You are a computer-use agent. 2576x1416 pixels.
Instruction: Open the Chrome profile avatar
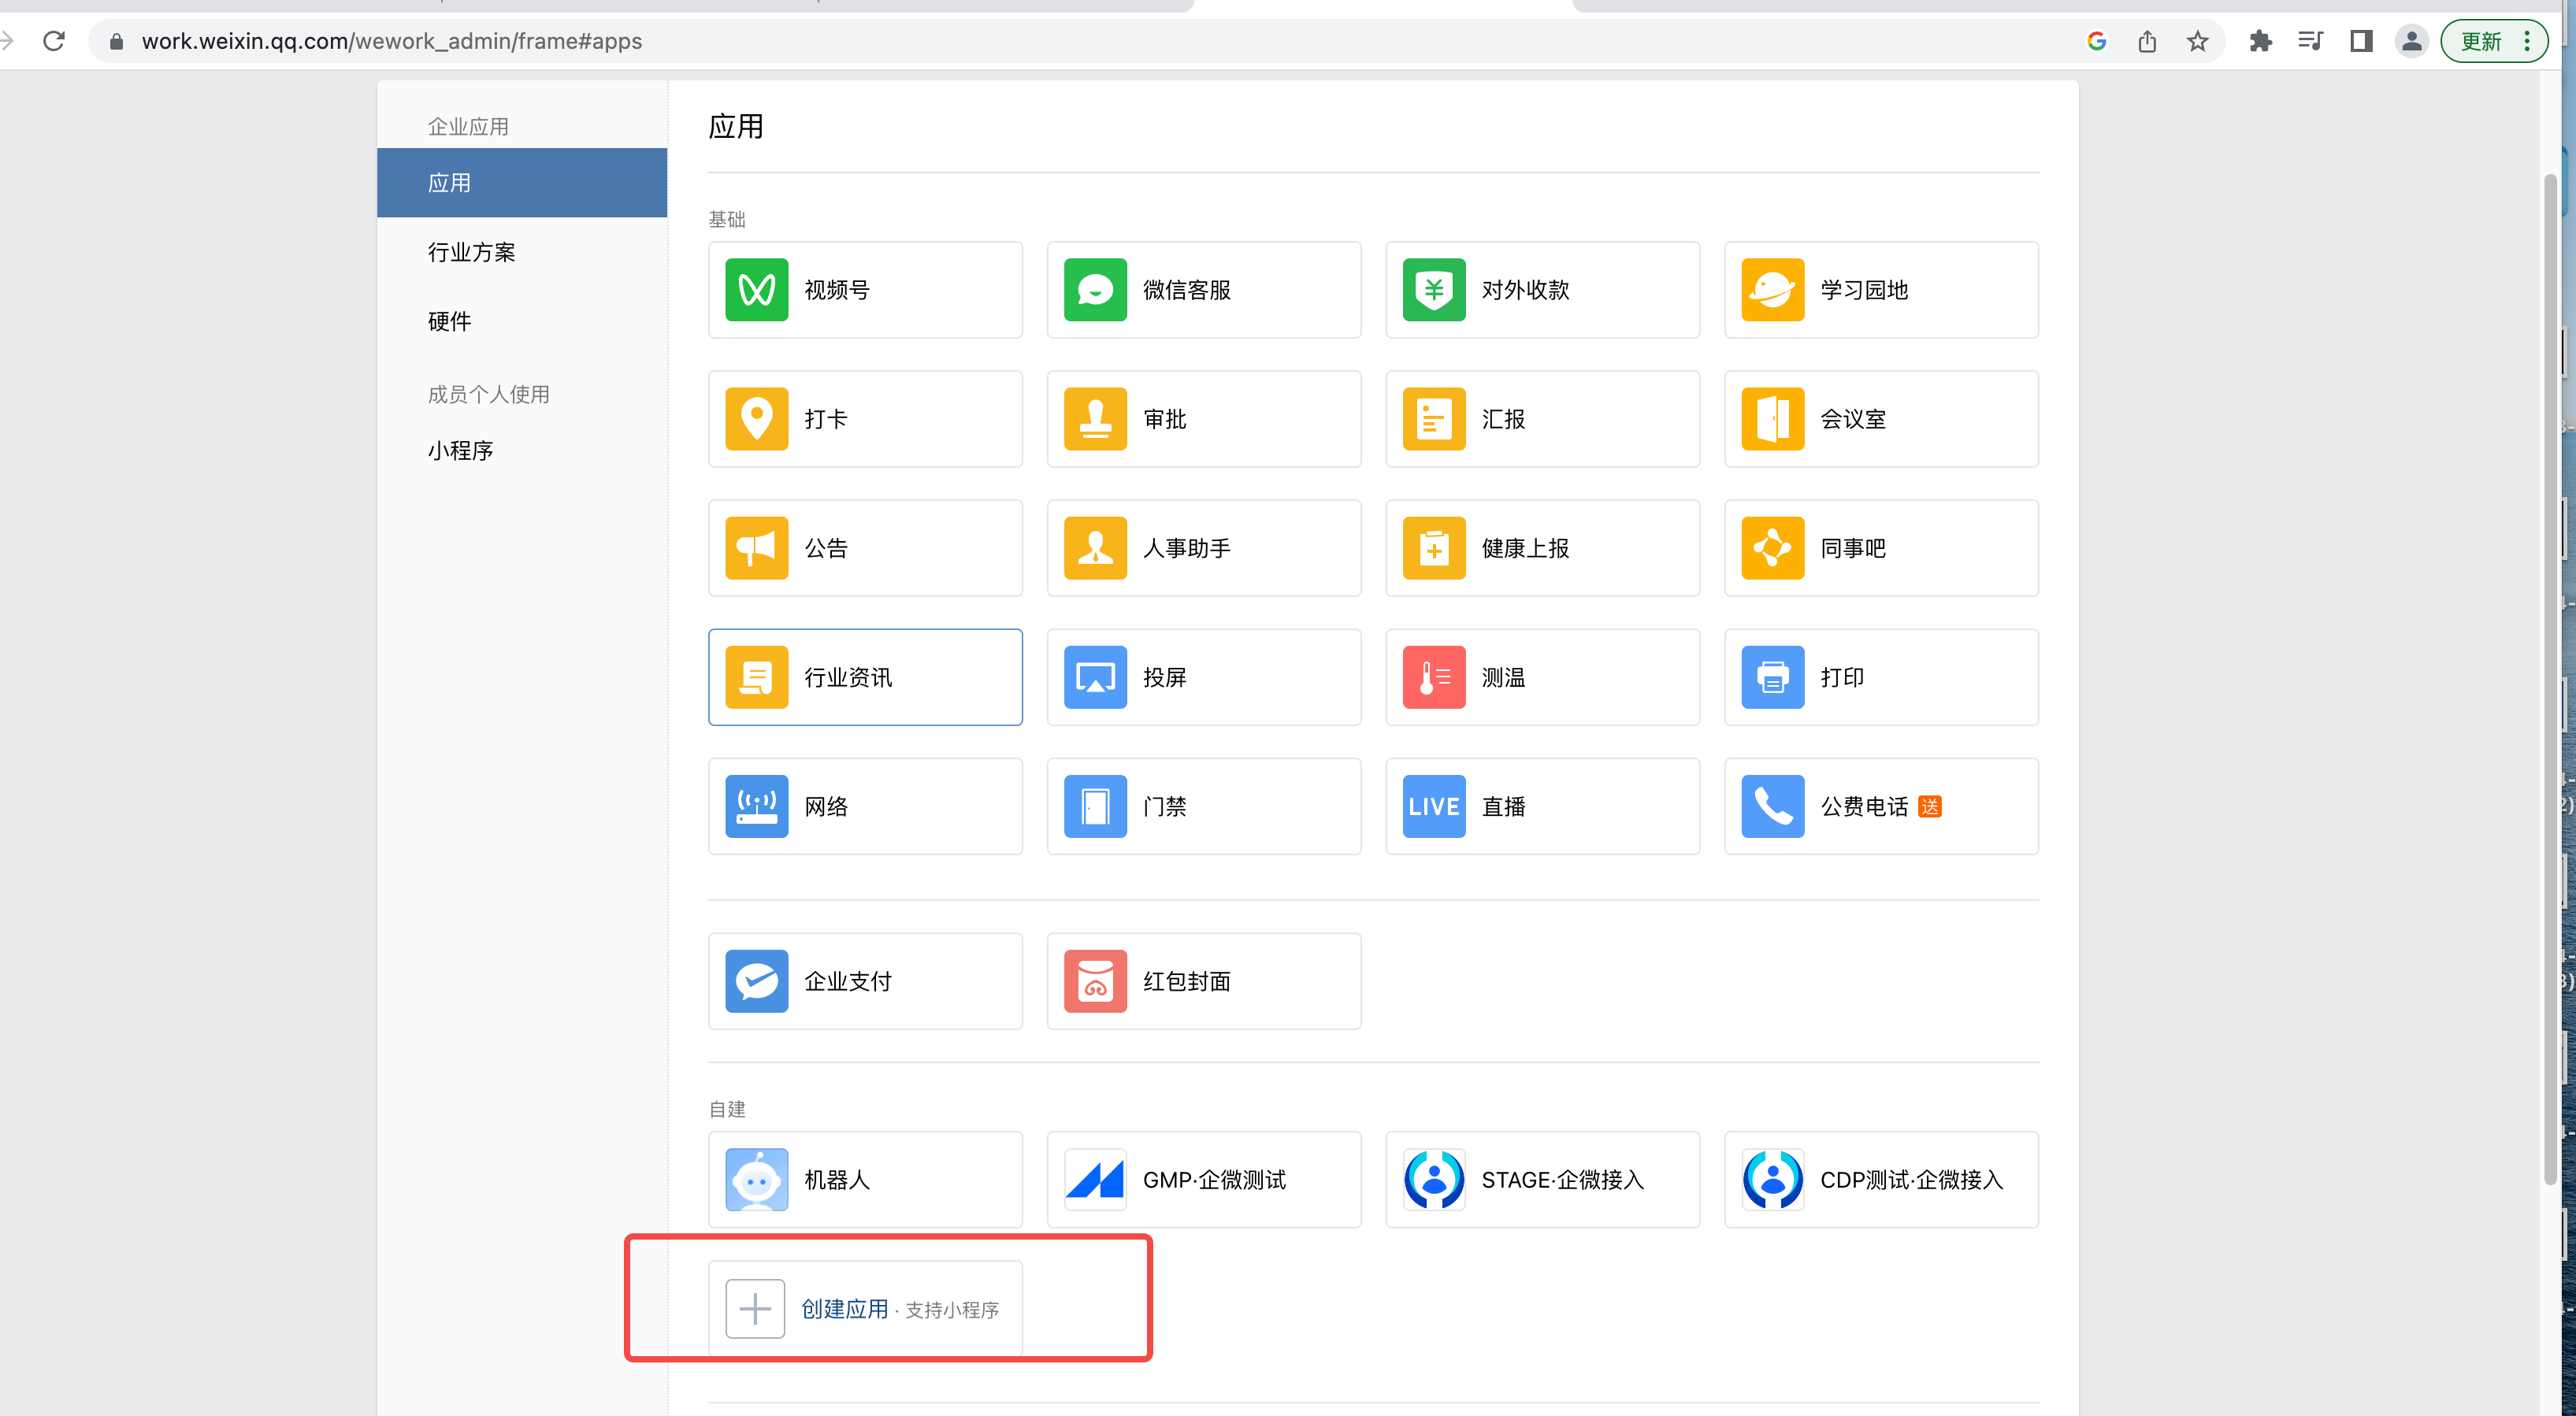pos(2411,41)
